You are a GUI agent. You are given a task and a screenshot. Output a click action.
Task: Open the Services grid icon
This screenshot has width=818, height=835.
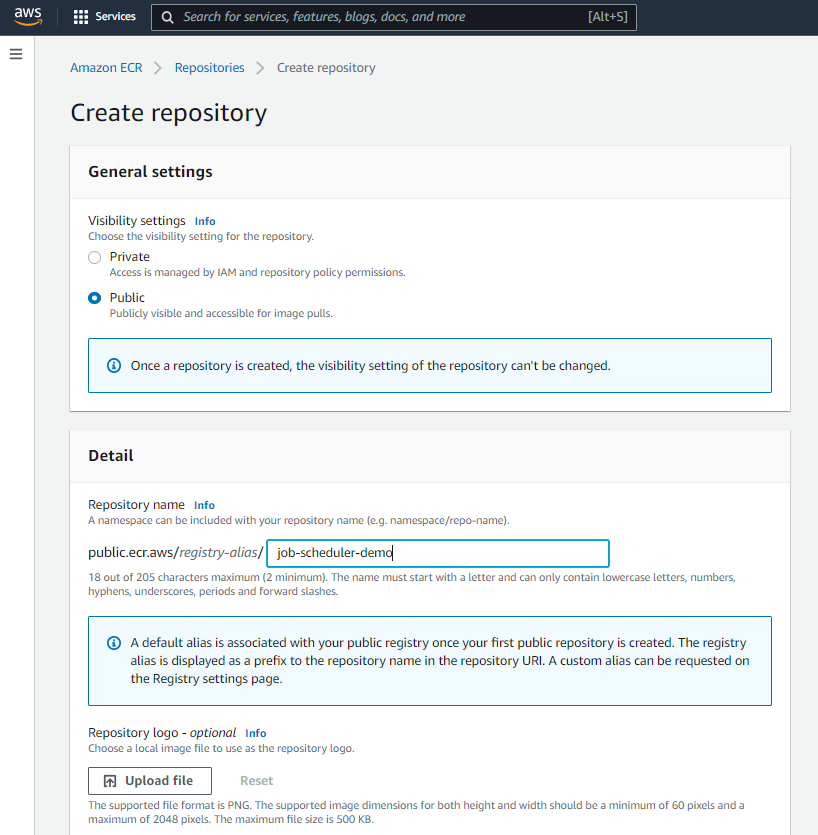point(81,17)
